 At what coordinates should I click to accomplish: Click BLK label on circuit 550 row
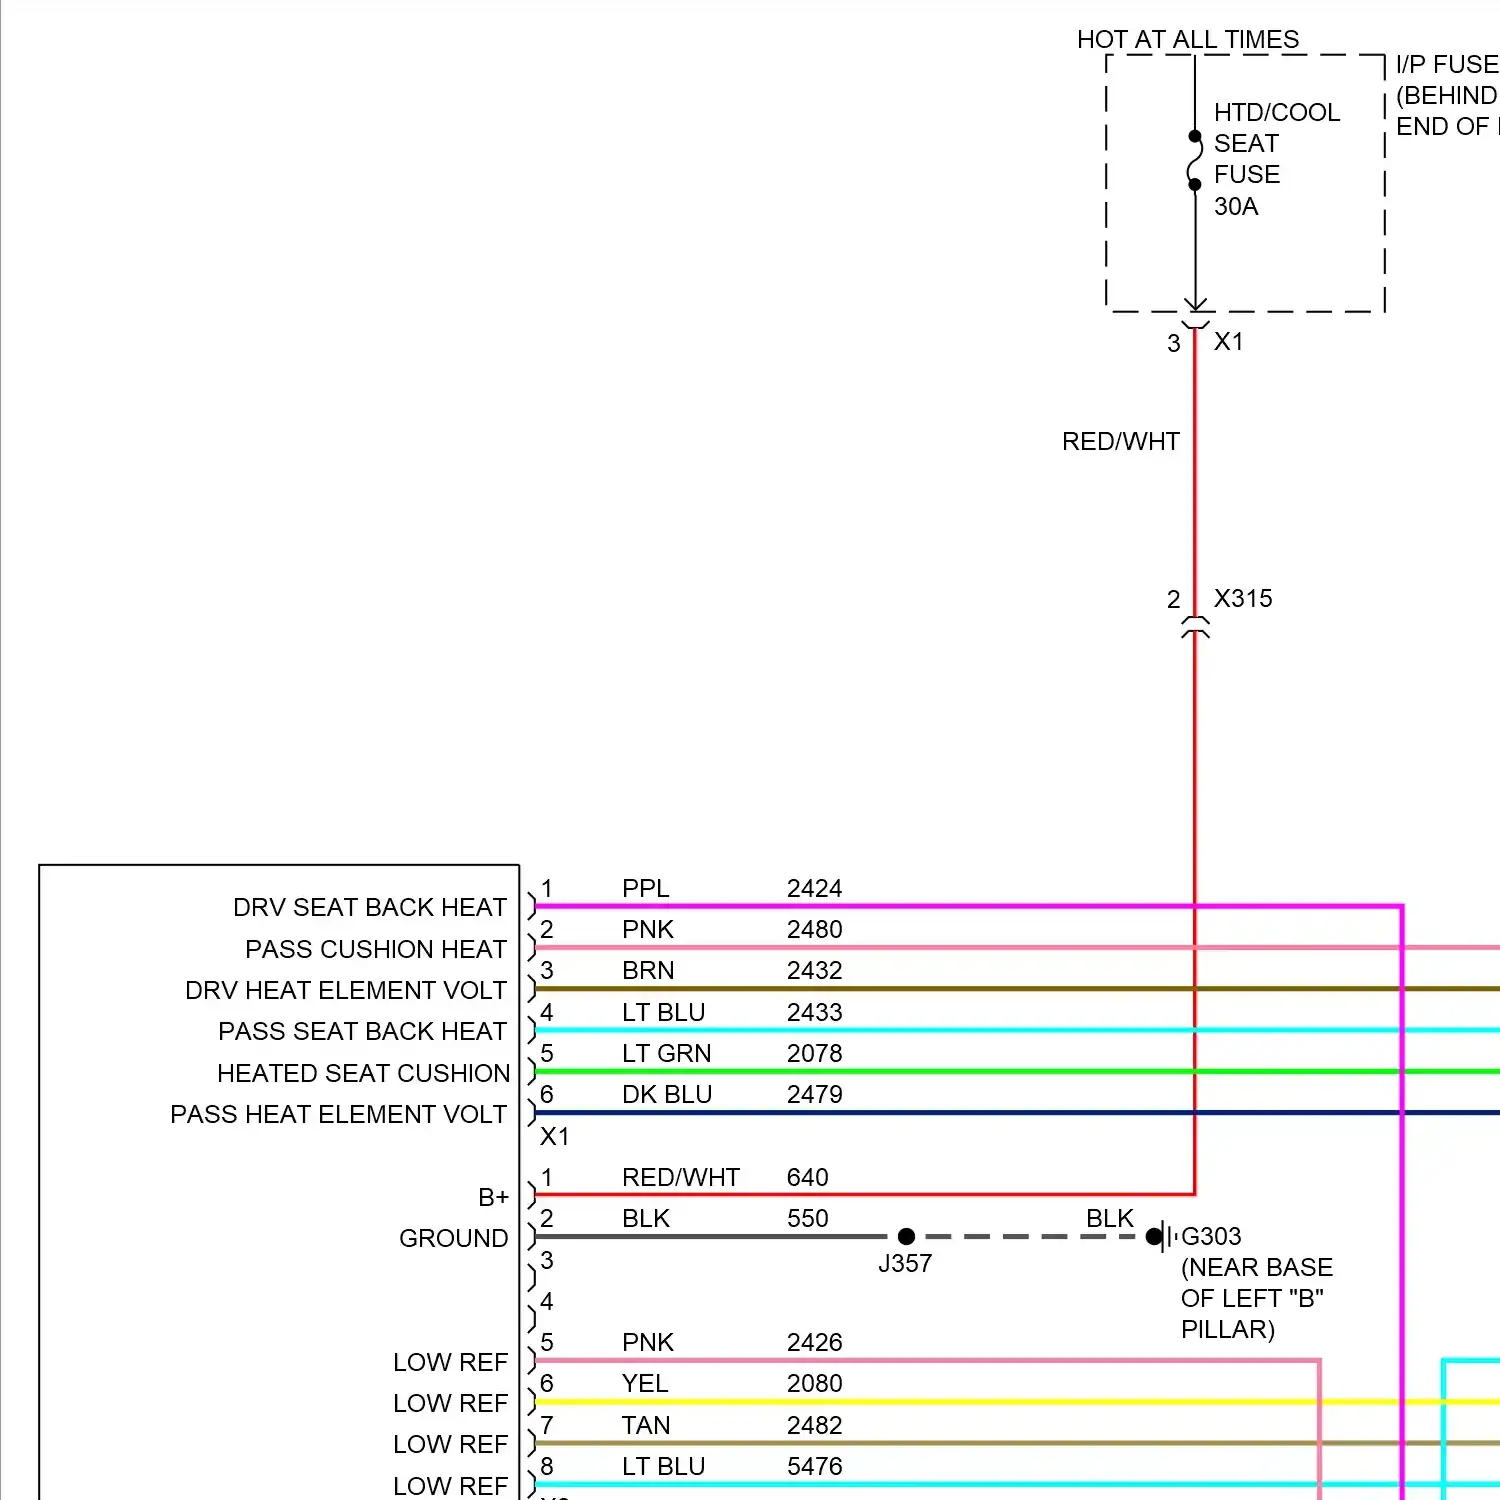(646, 1219)
